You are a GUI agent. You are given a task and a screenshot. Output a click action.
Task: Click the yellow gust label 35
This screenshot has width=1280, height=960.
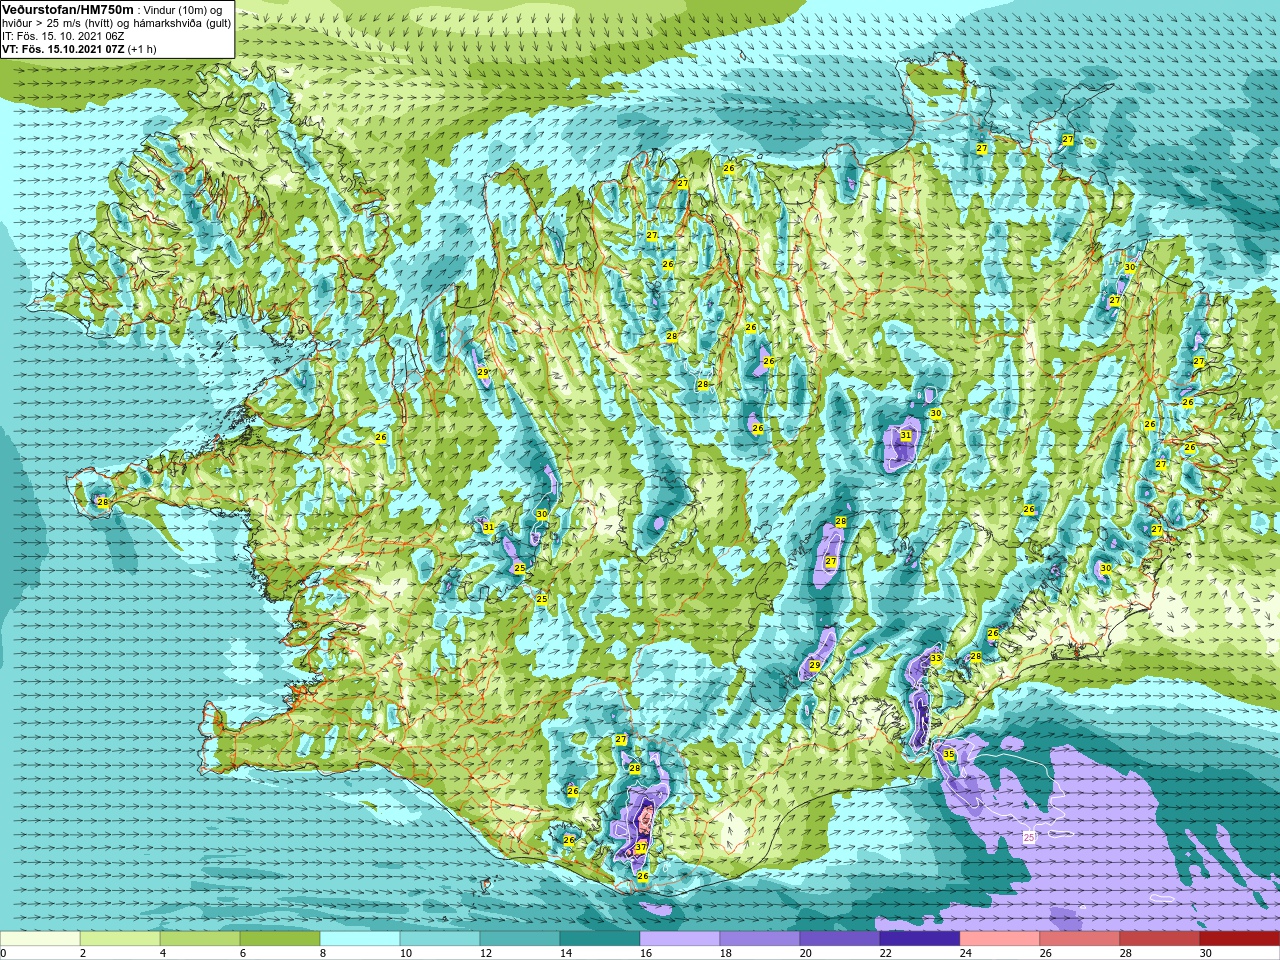(x=949, y=754)
